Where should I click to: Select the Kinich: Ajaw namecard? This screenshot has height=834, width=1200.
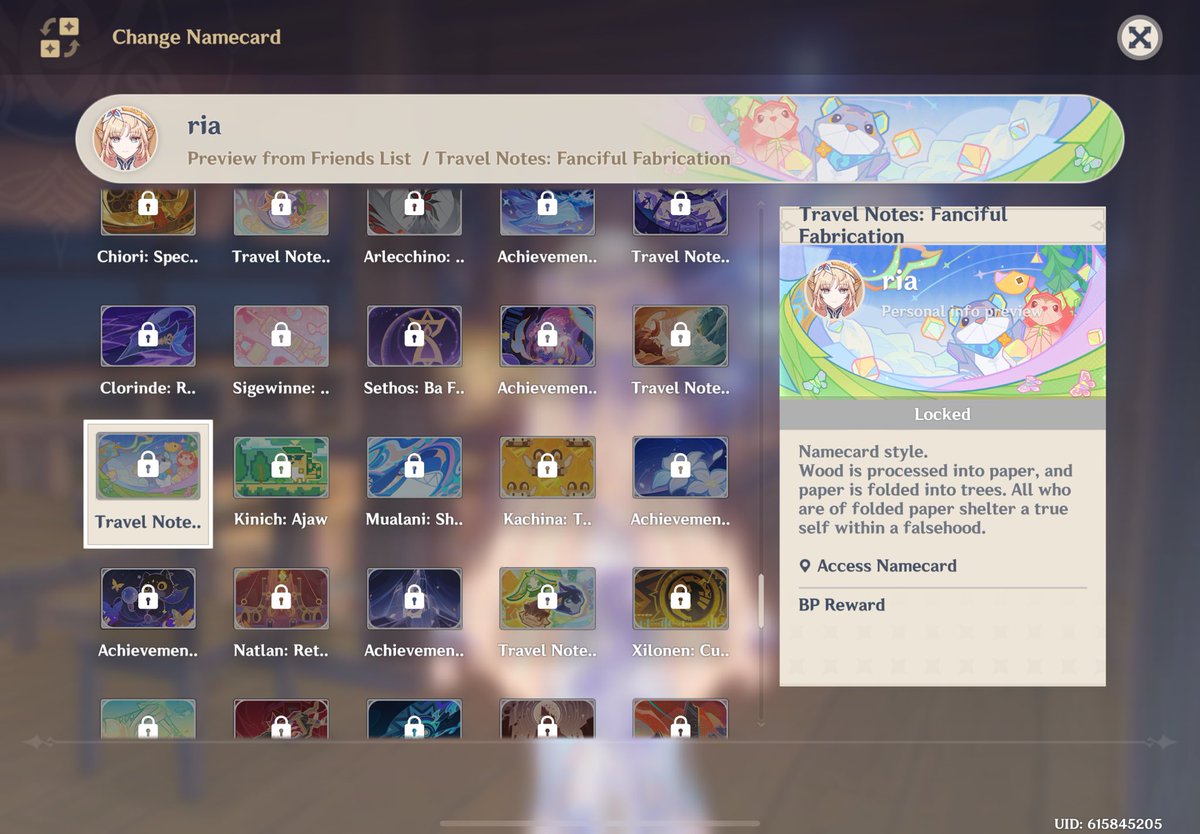(x=281, y=483)
